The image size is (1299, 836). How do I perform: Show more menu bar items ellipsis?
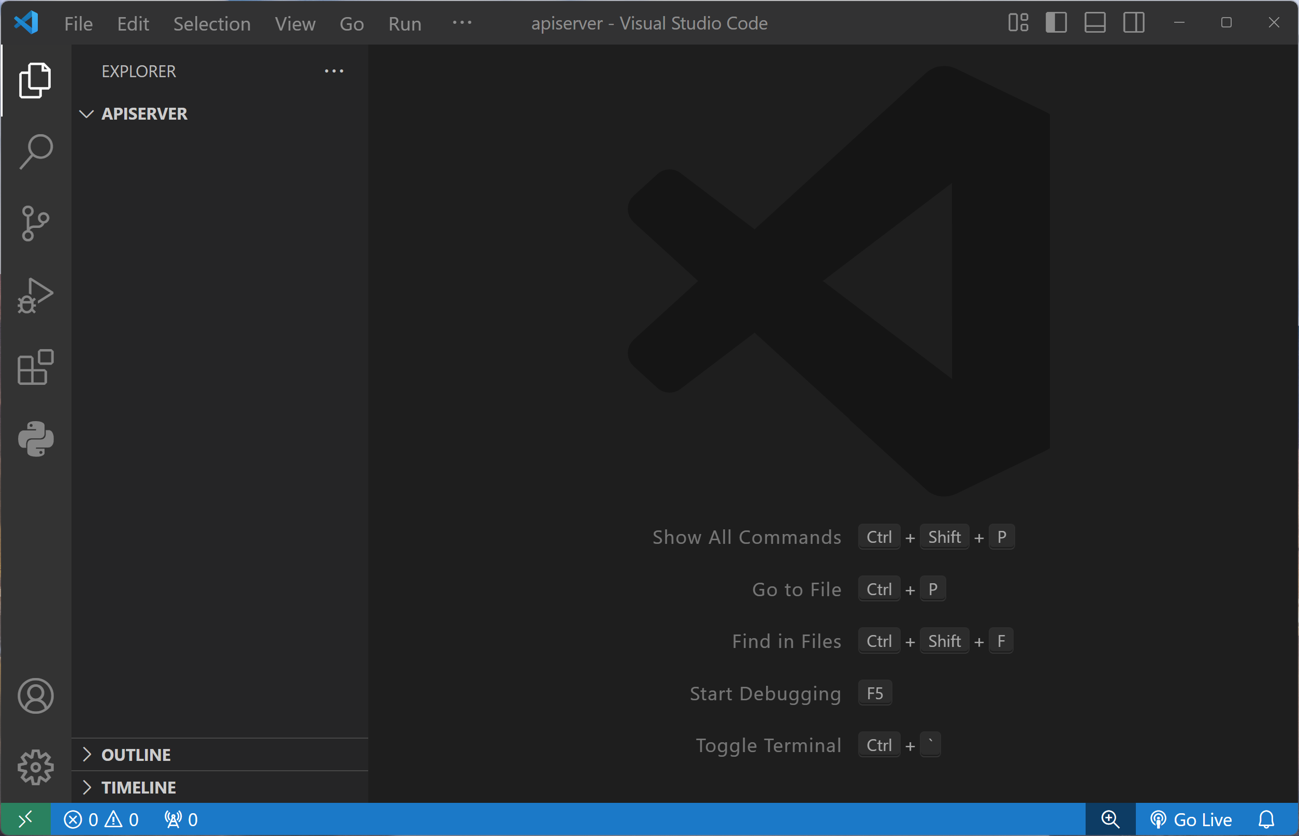462,22
